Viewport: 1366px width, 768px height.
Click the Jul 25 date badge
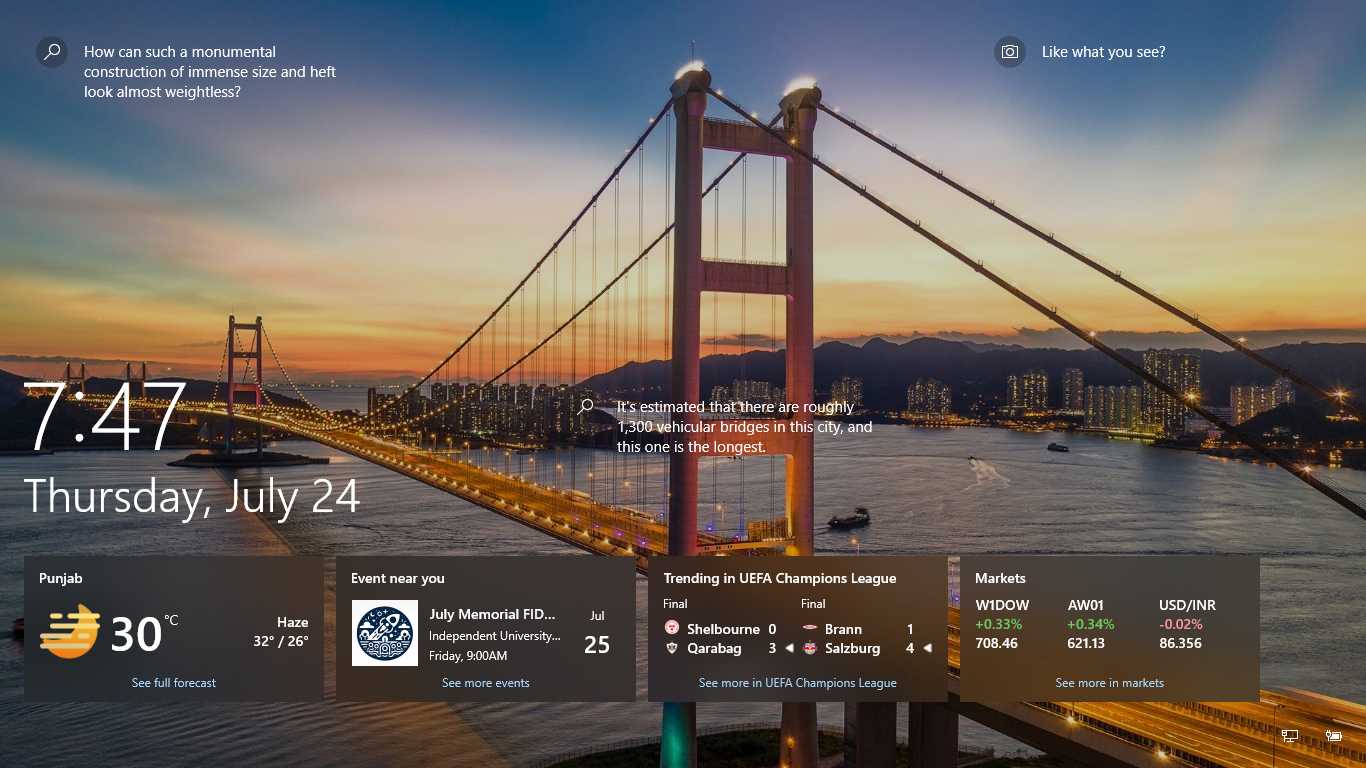[x=597, y=635]
